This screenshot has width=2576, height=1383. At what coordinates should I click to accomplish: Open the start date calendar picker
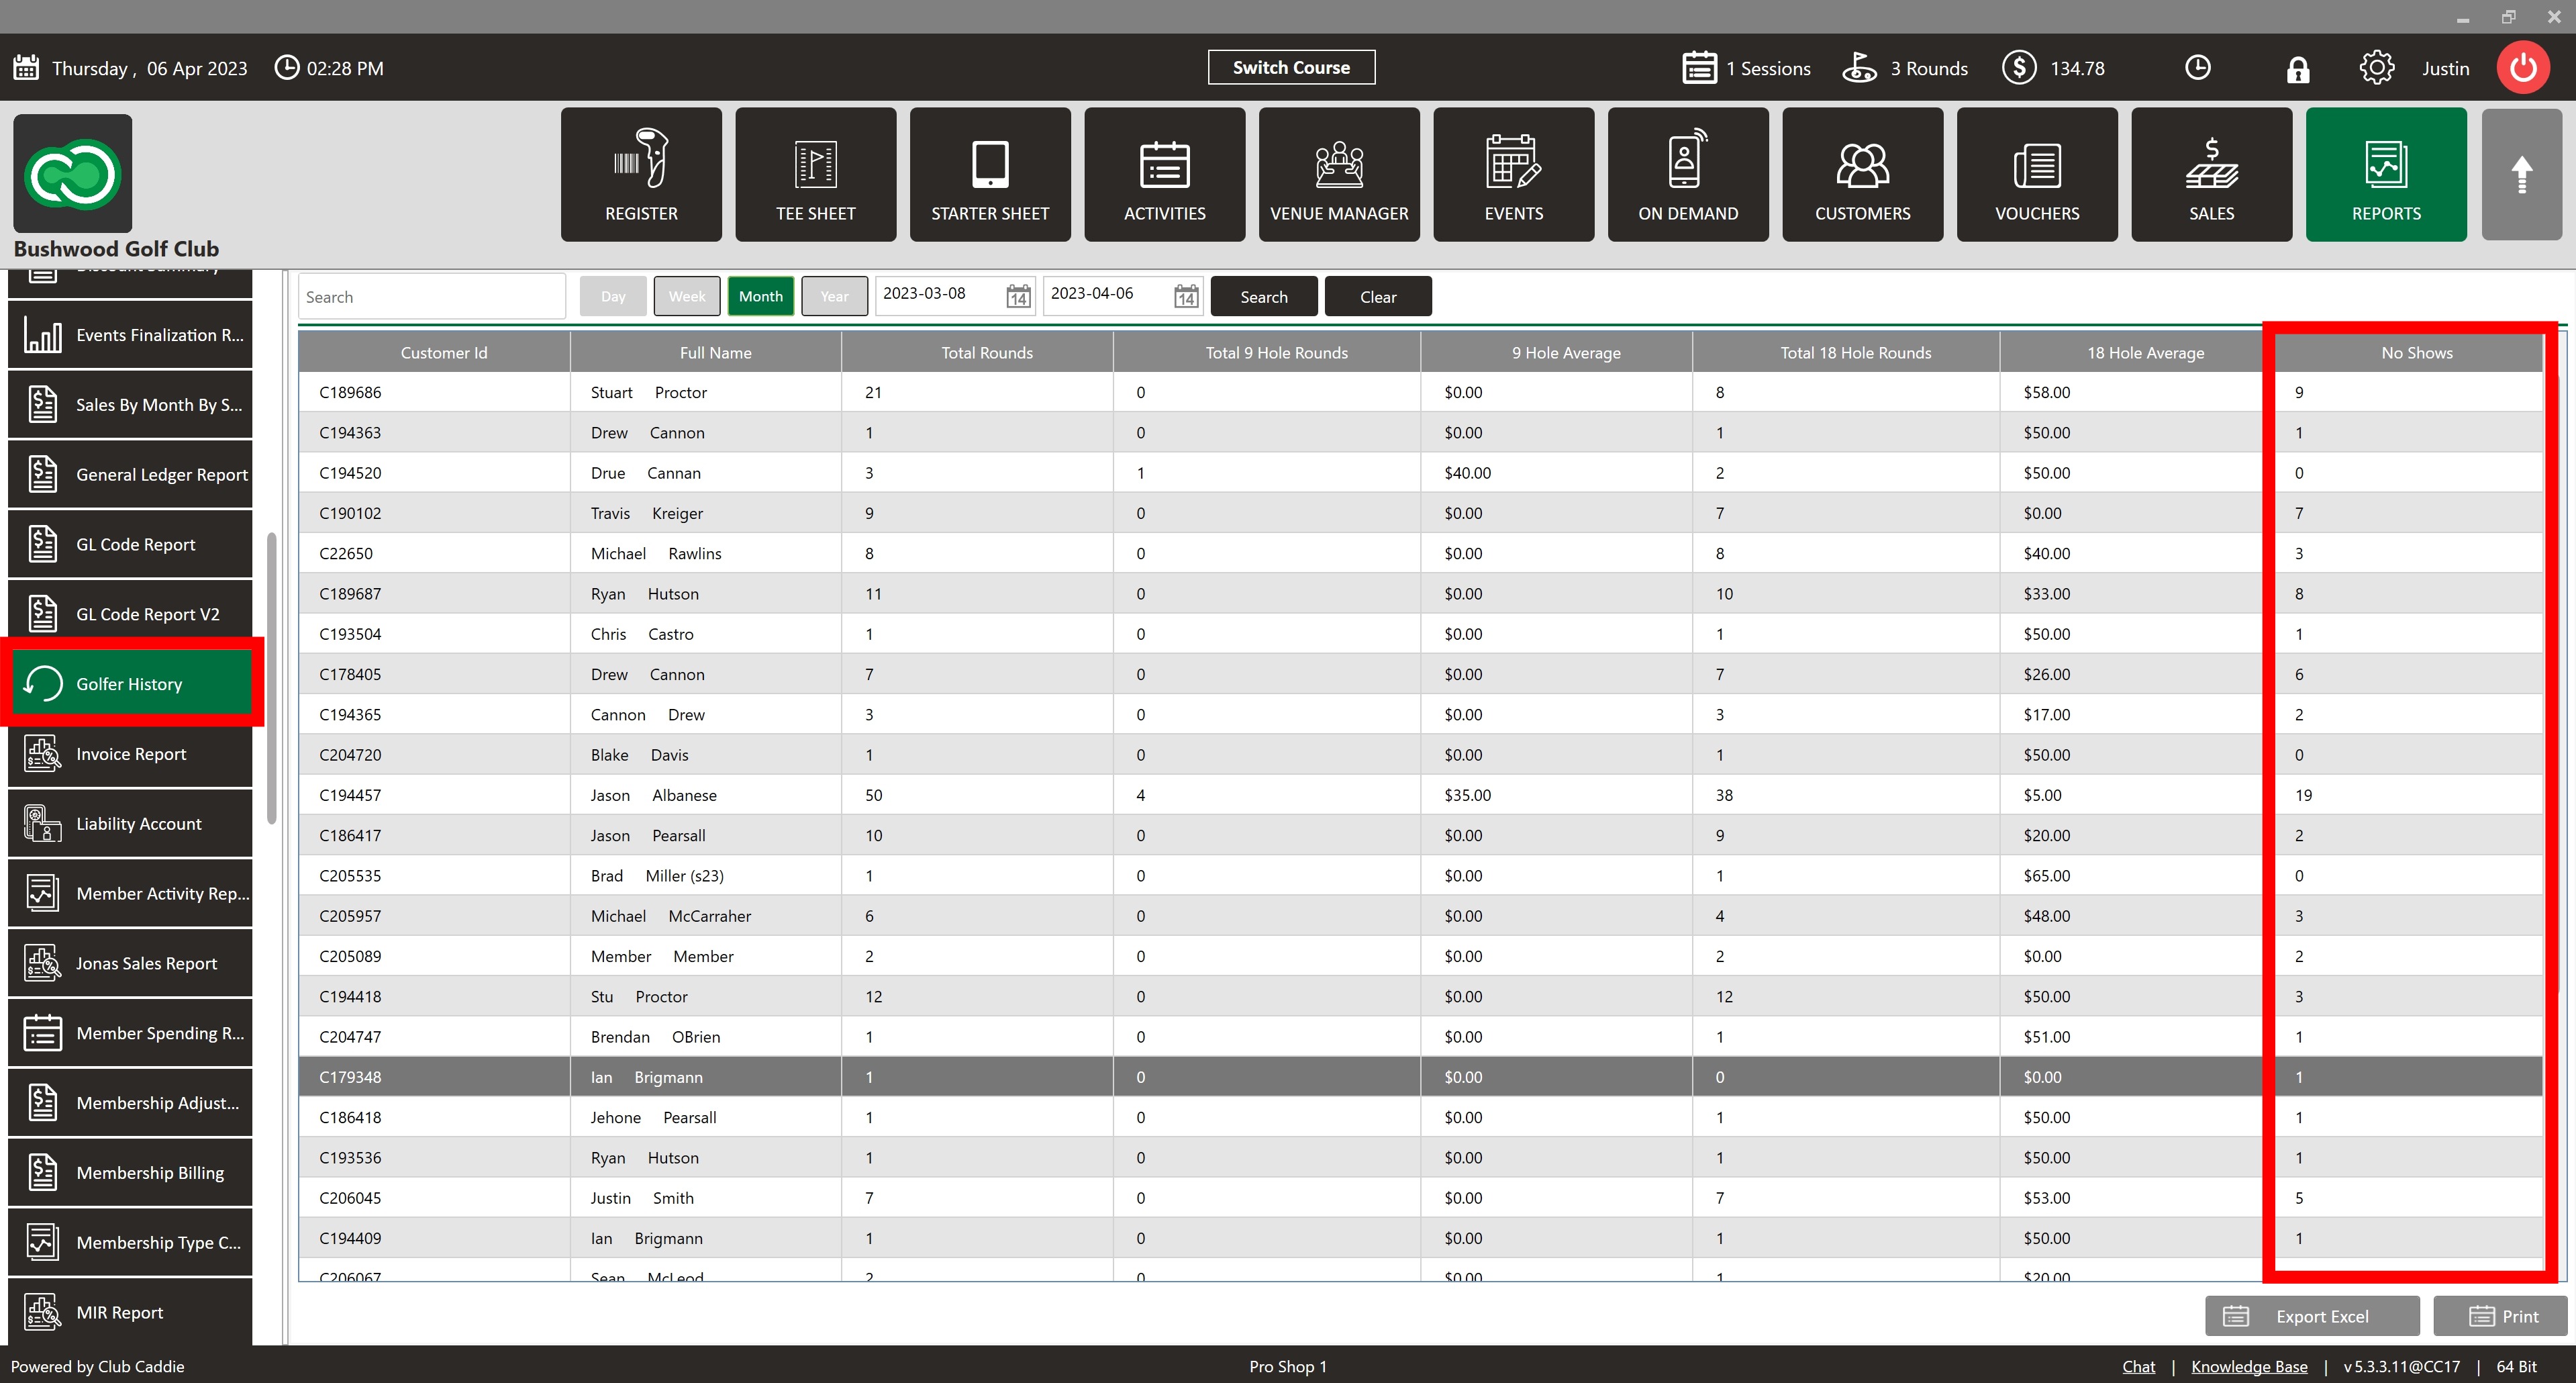[1018, 297]
